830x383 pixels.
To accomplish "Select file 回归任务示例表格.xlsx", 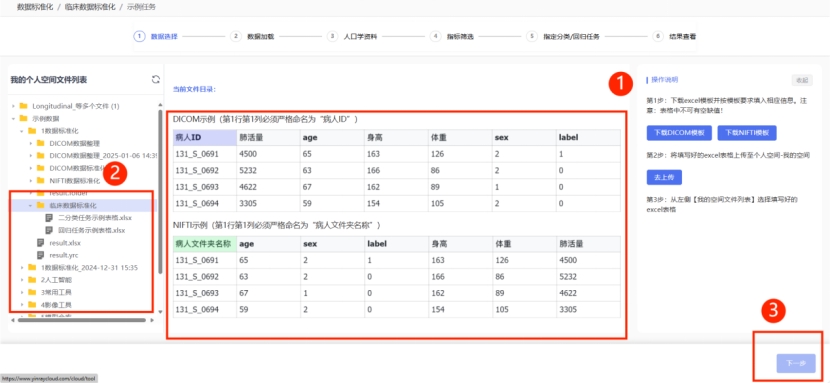I will (91, 230).
